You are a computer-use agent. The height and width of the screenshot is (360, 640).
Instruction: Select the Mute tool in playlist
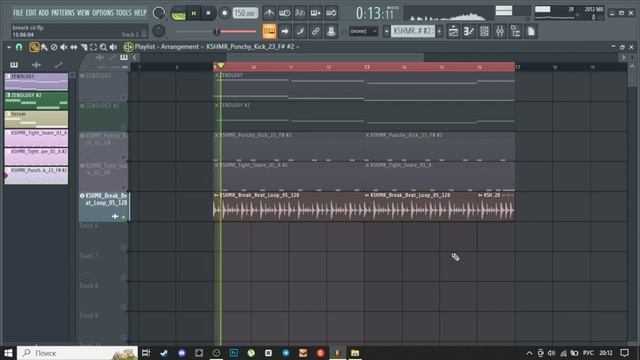coord(64,47)
